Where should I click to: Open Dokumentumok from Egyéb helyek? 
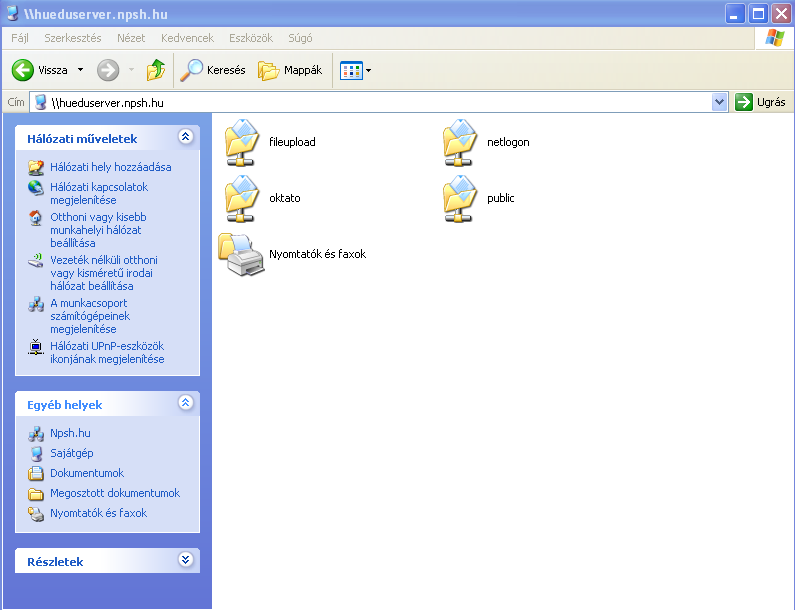point(87,473)
